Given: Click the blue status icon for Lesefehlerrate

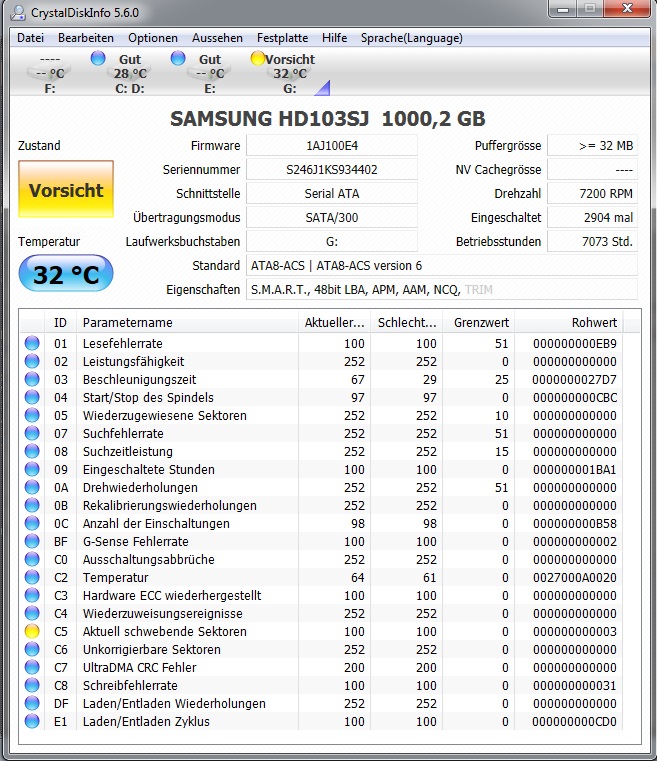Looking at the screenshot, I should coord(32,343).
